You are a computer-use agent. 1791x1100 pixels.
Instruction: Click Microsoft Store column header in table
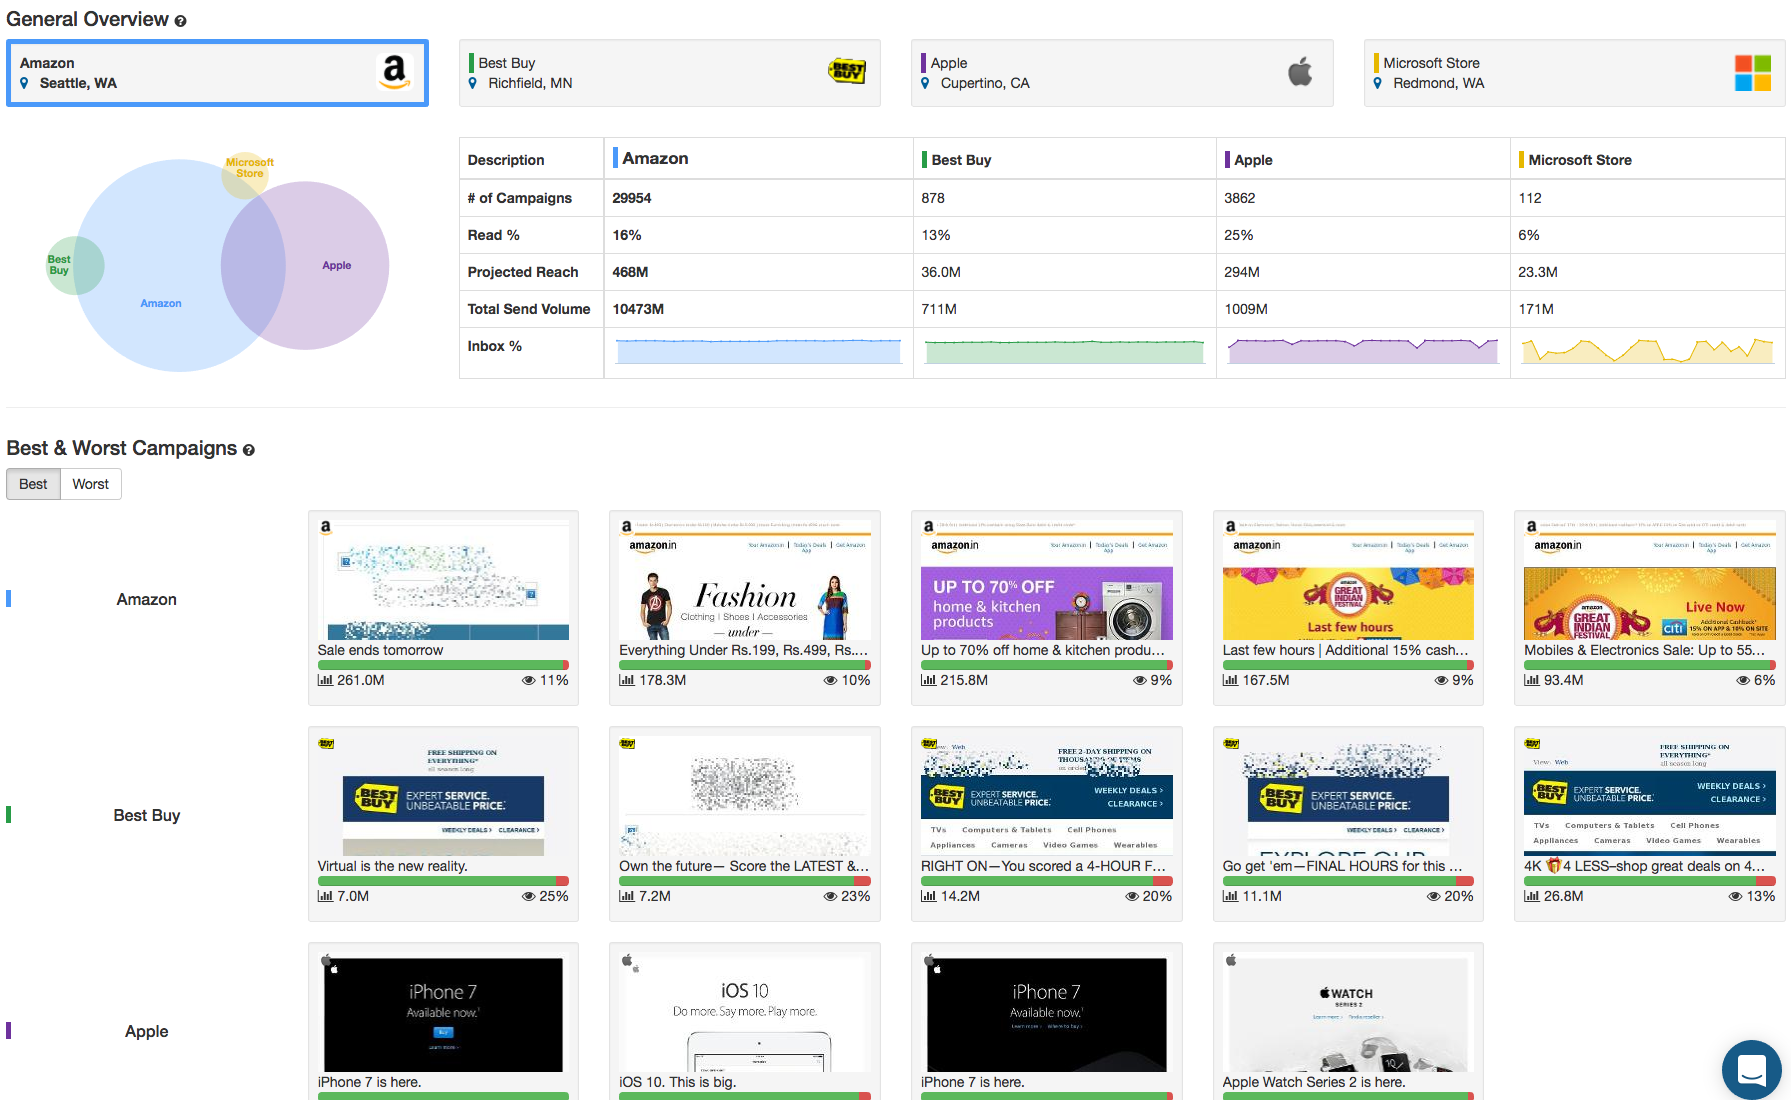[x=1580, y=160]
